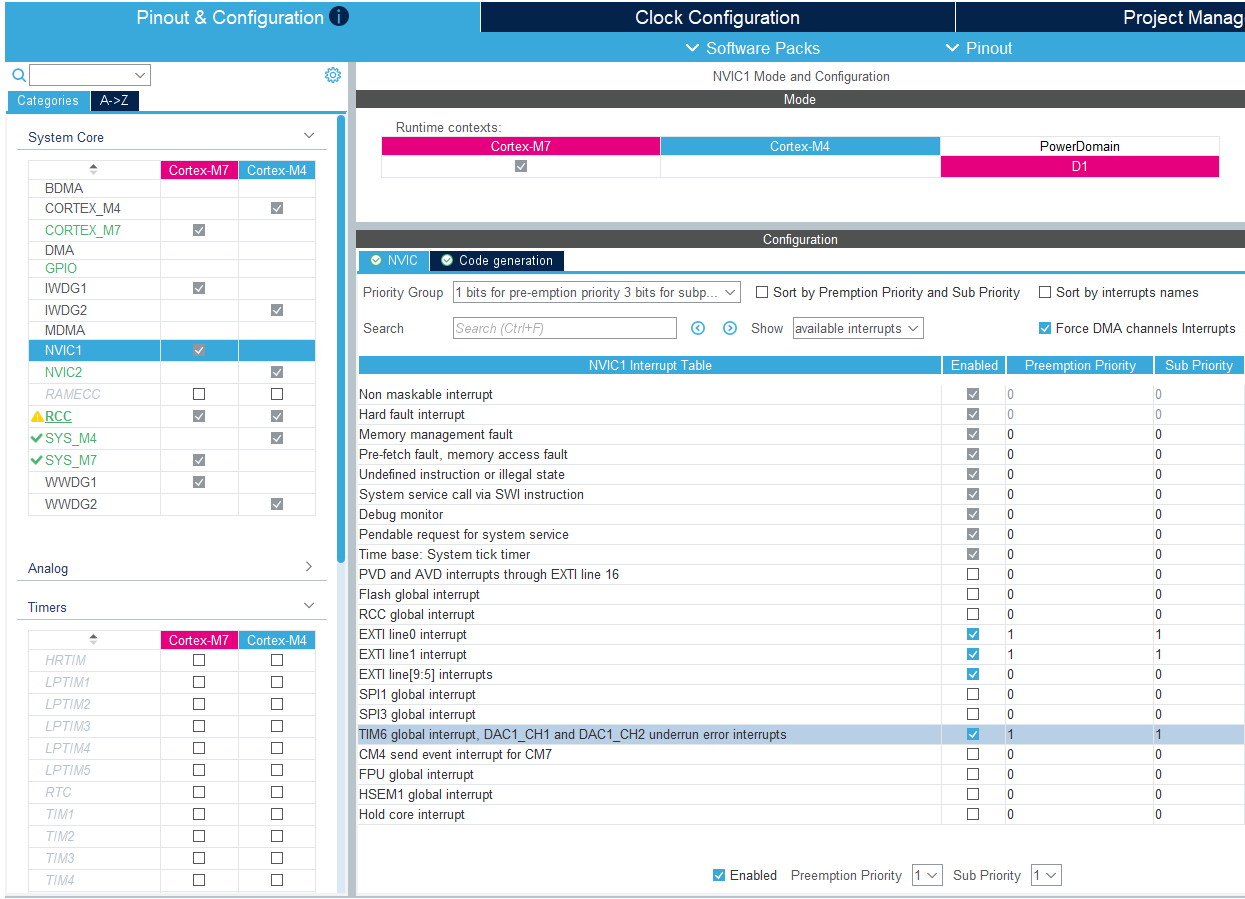Click the green check icon beside SYS_M7
The image size is (1245, 899).
[37, 460]
